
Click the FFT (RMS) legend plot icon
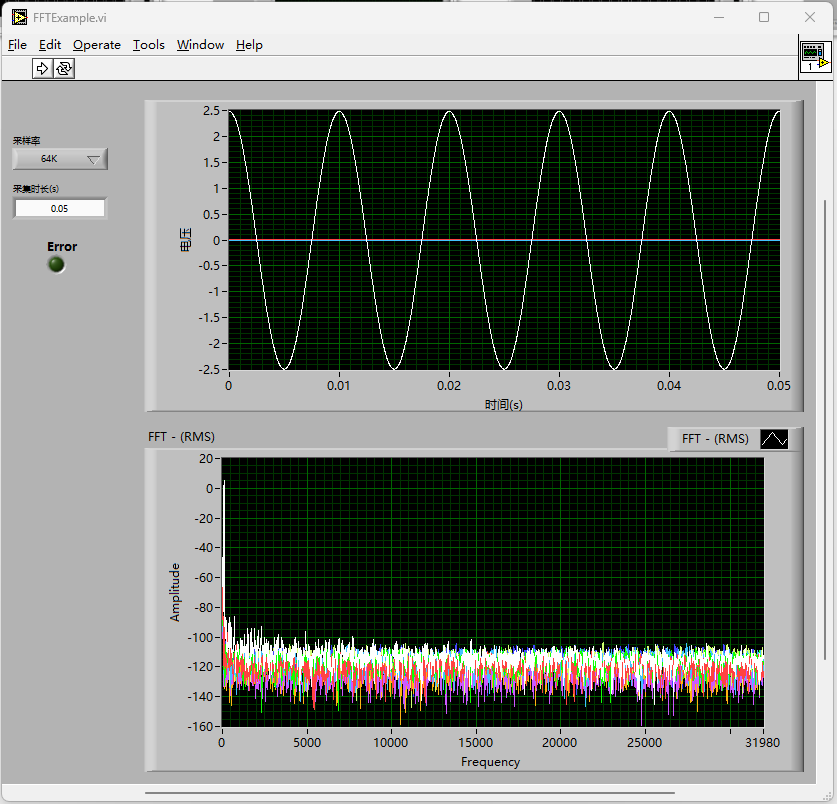(x=774, y=439)
